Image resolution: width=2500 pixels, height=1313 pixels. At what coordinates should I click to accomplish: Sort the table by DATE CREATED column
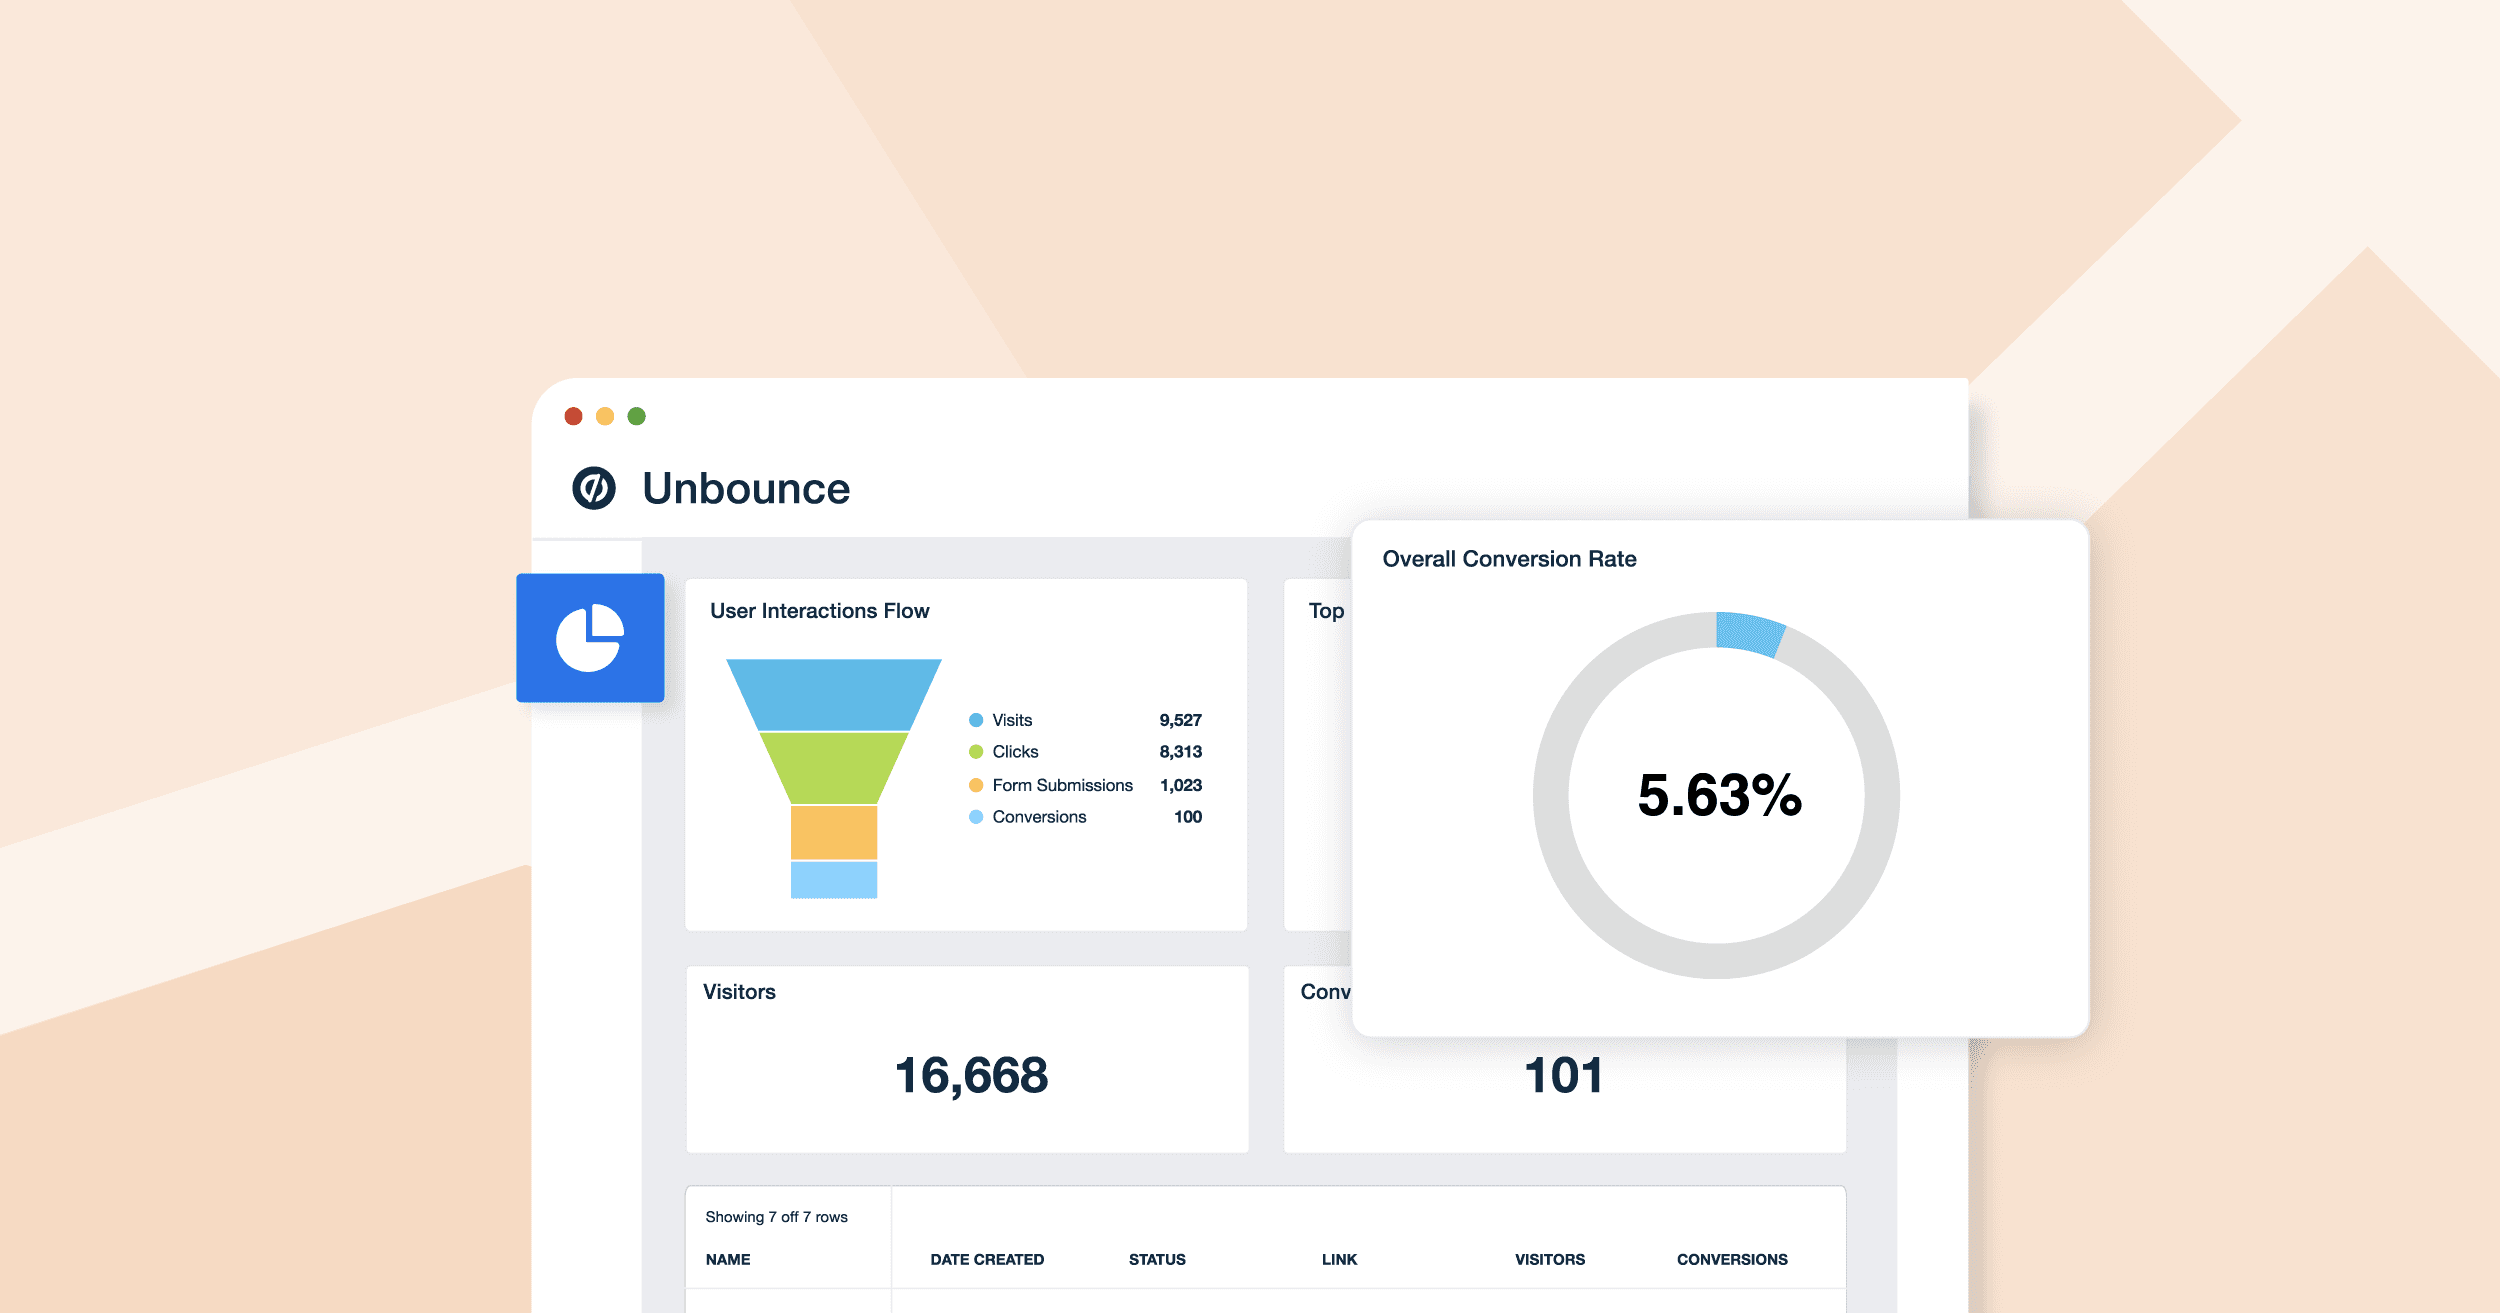click(987, 1260)
